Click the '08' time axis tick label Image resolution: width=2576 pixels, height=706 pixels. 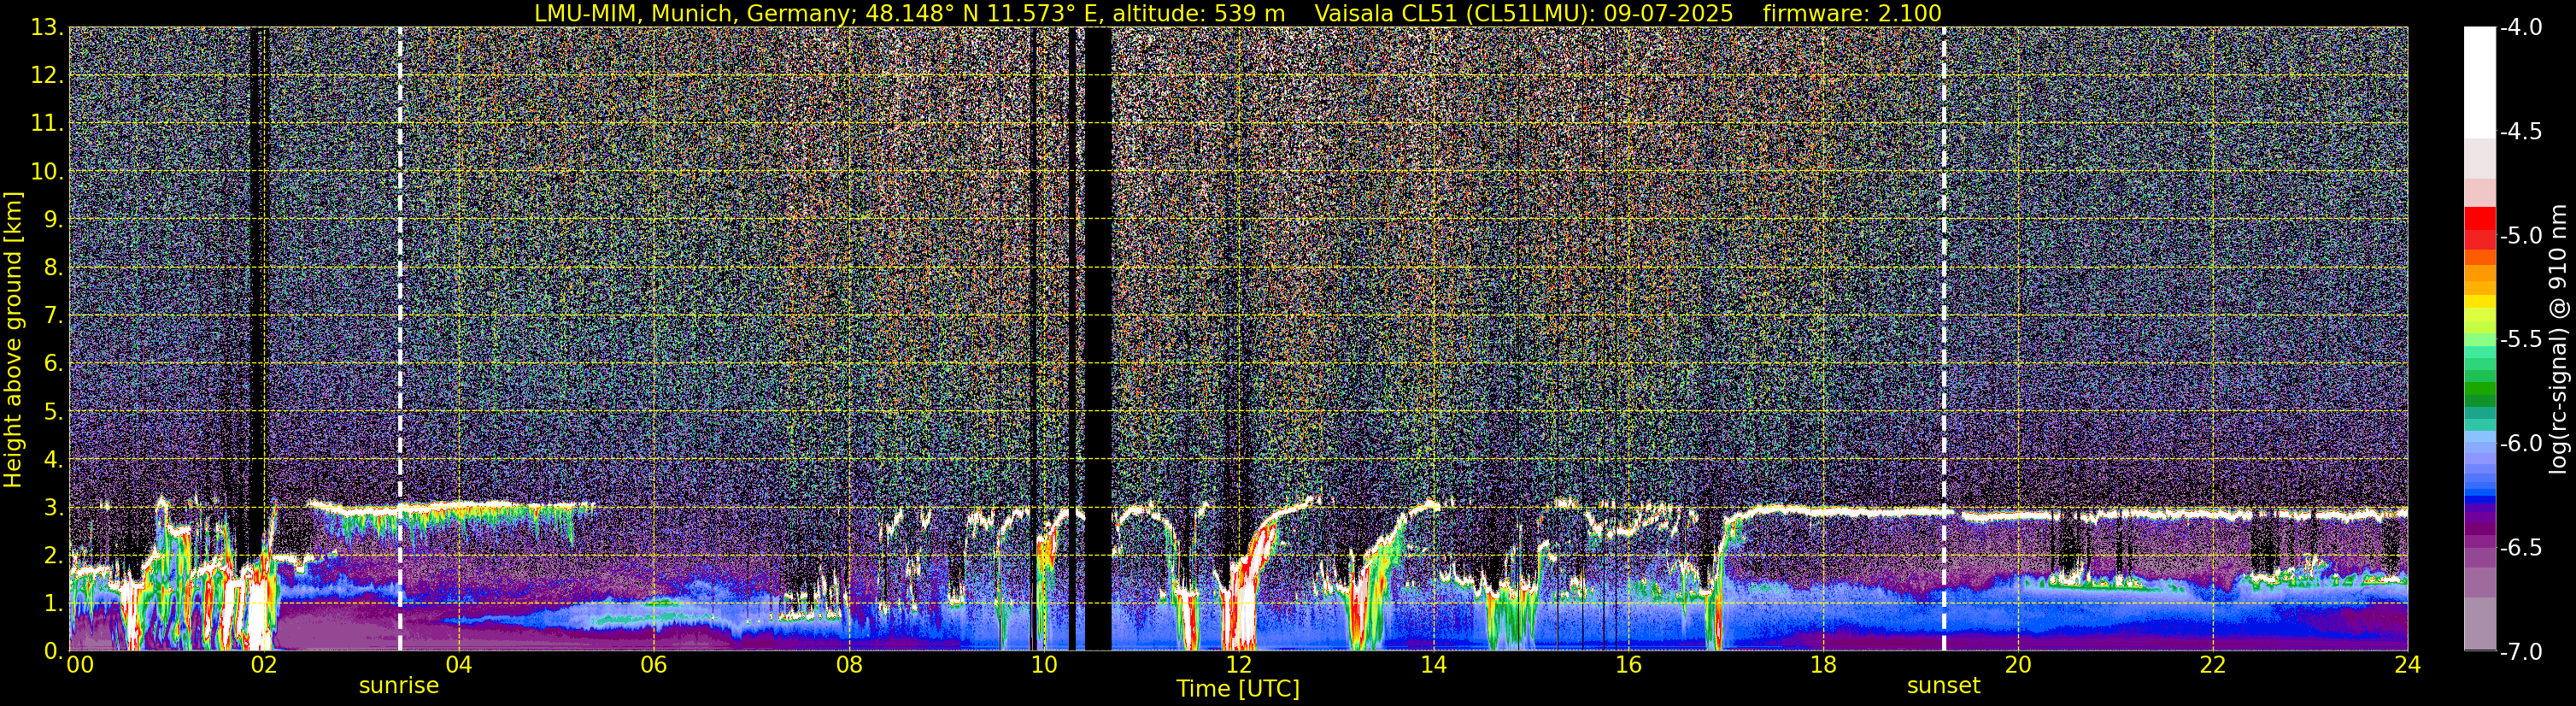(848, 665)
